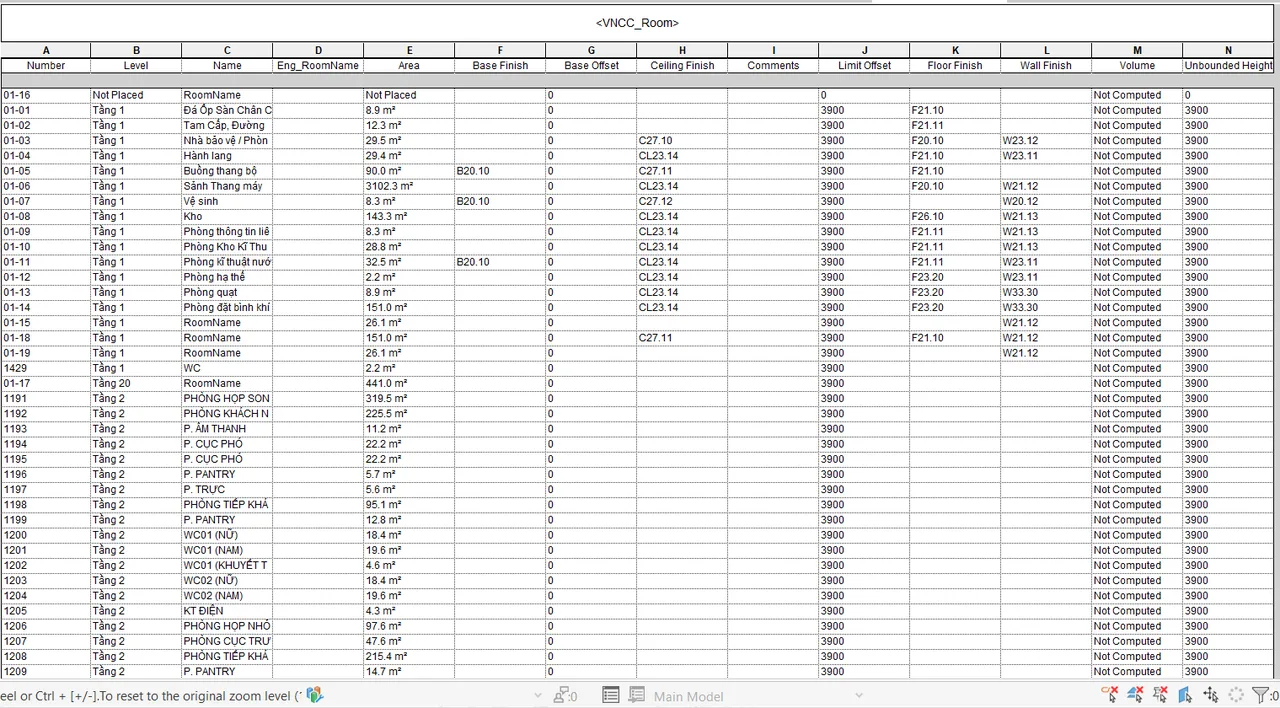Select the Tầng 20 level cell
This screenshot has height=708, width=1280.
[x=136, y=383]
